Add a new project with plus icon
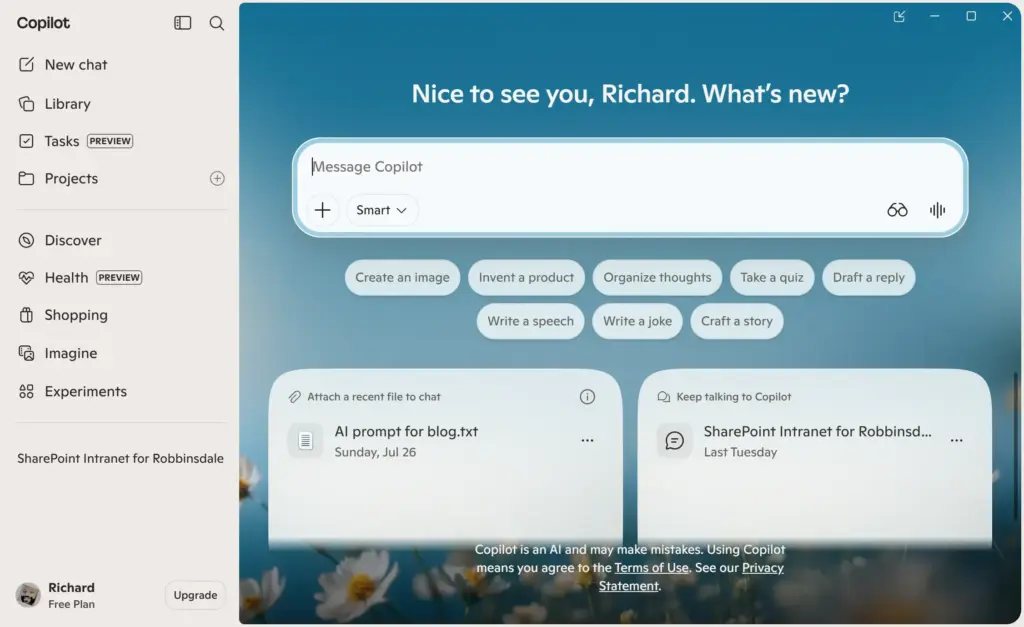This screenshot has height=627, width=1024. [217, 178]
